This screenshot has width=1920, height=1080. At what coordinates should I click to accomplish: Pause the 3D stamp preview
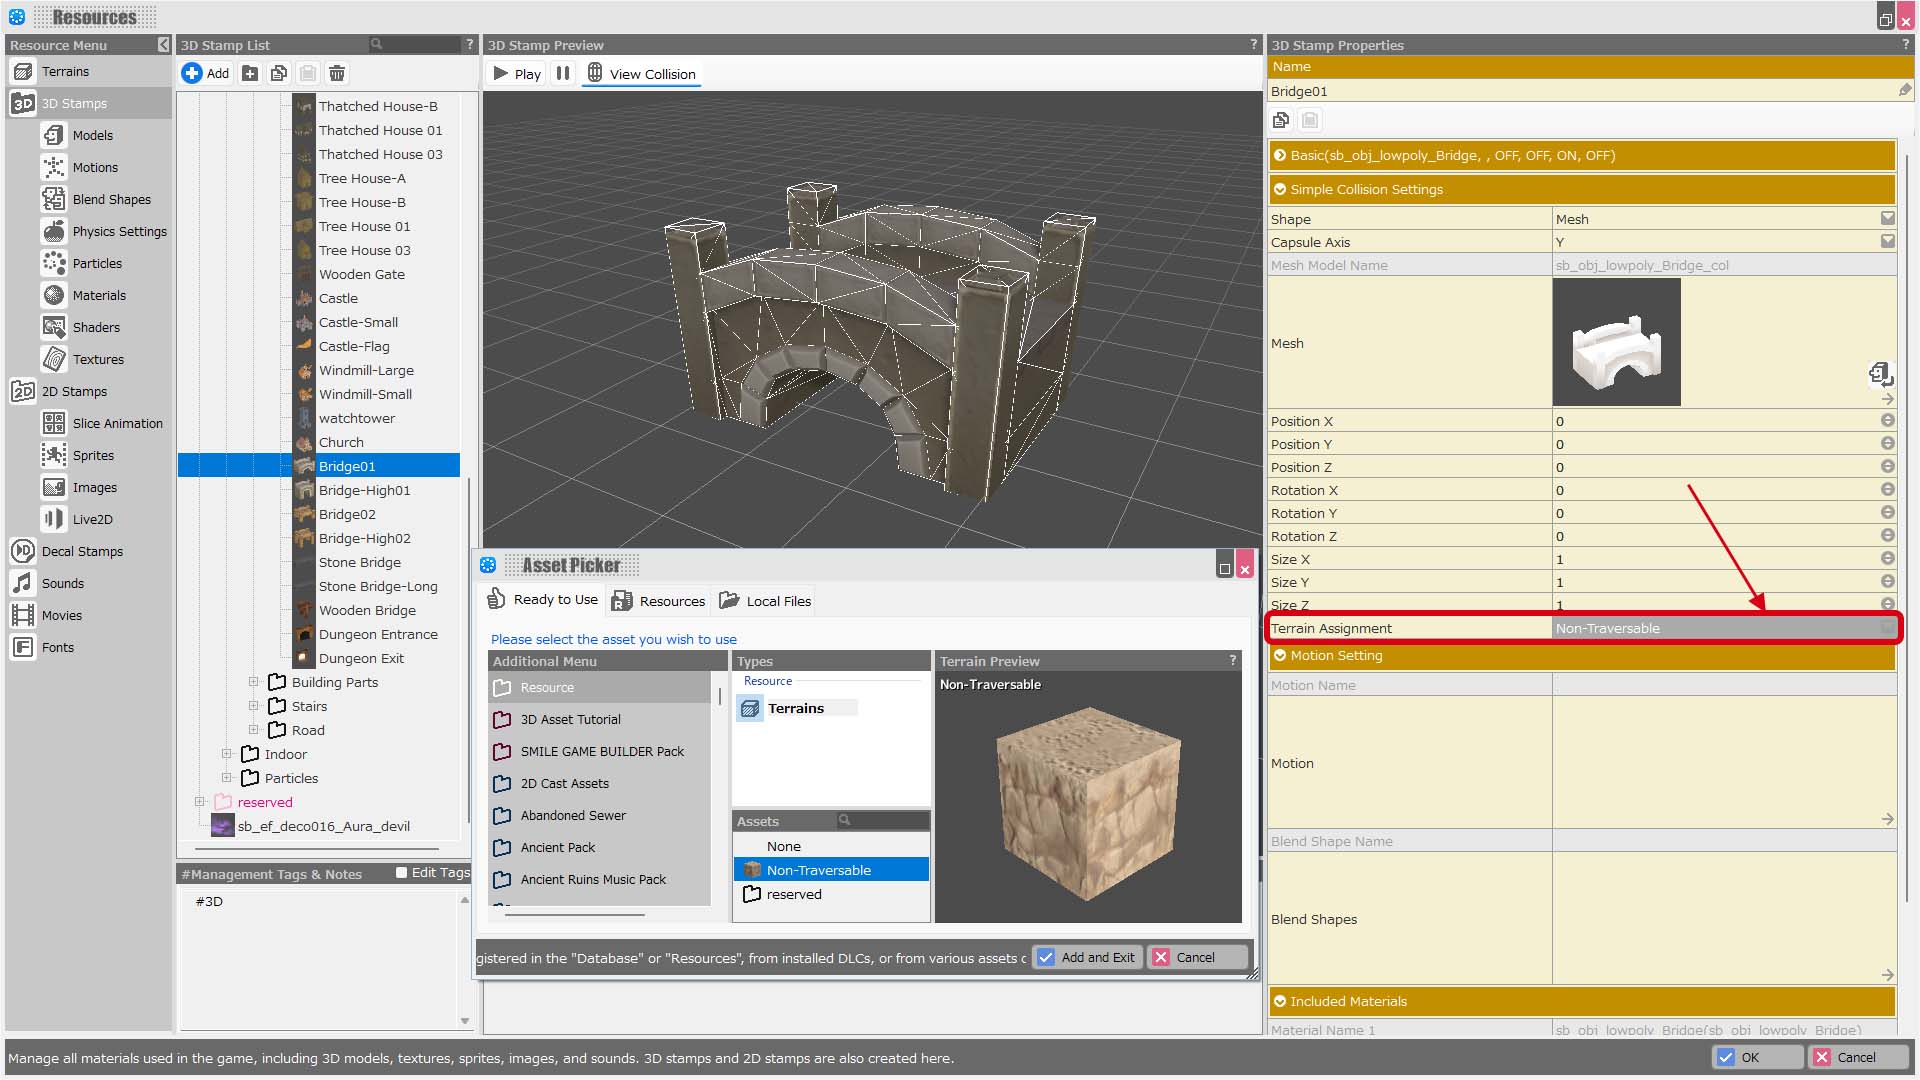(563, 73)
